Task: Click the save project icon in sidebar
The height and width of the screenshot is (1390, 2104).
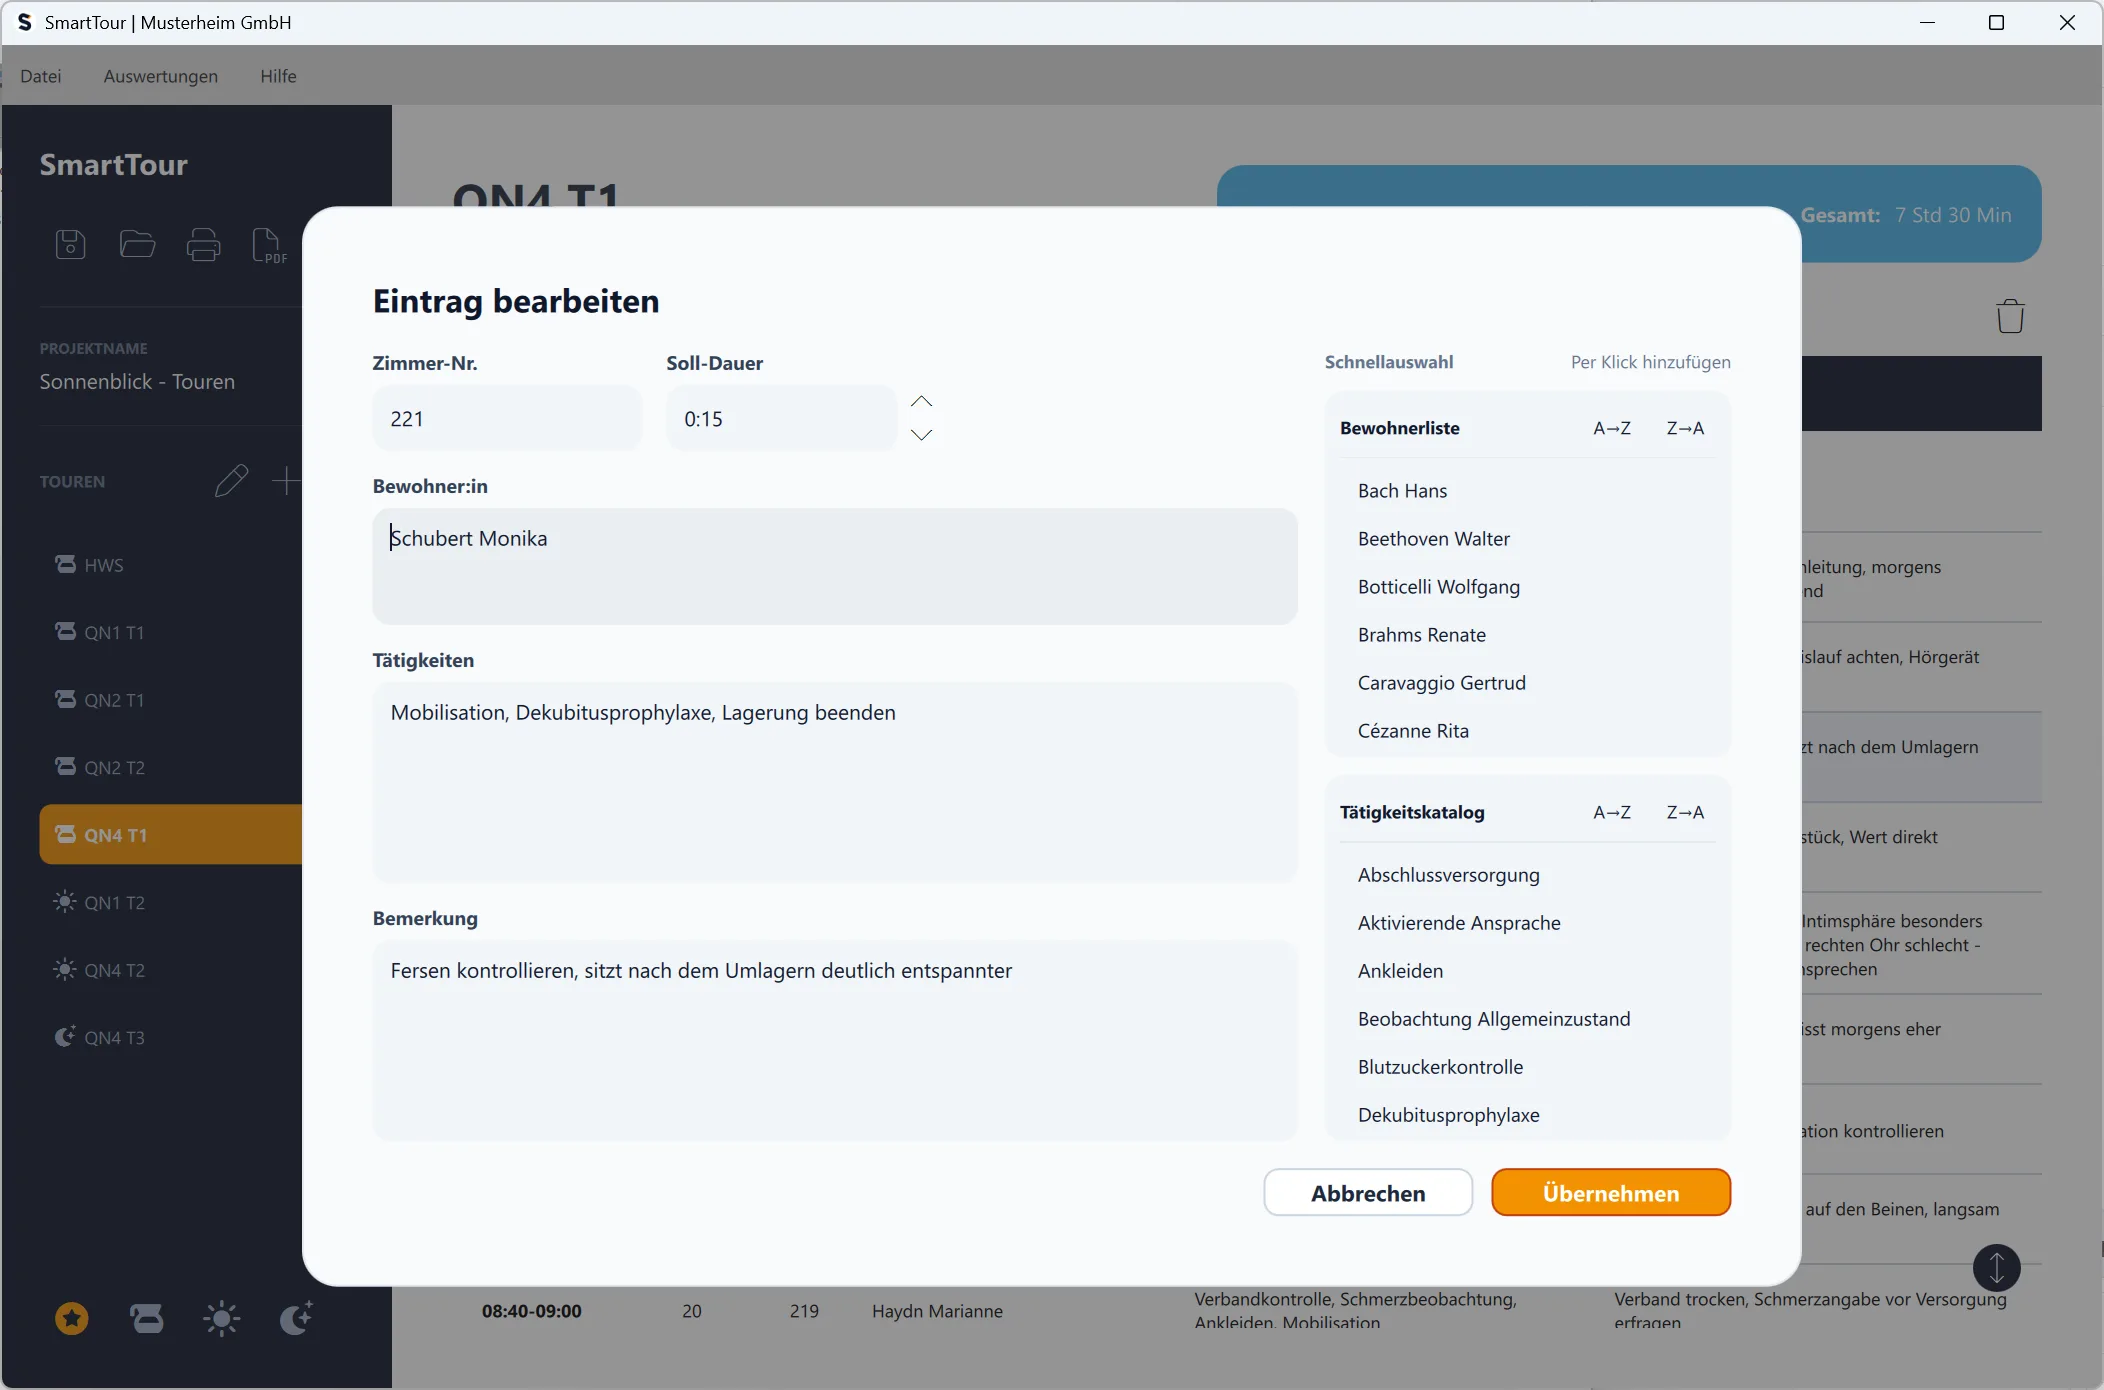Action: 70,244
